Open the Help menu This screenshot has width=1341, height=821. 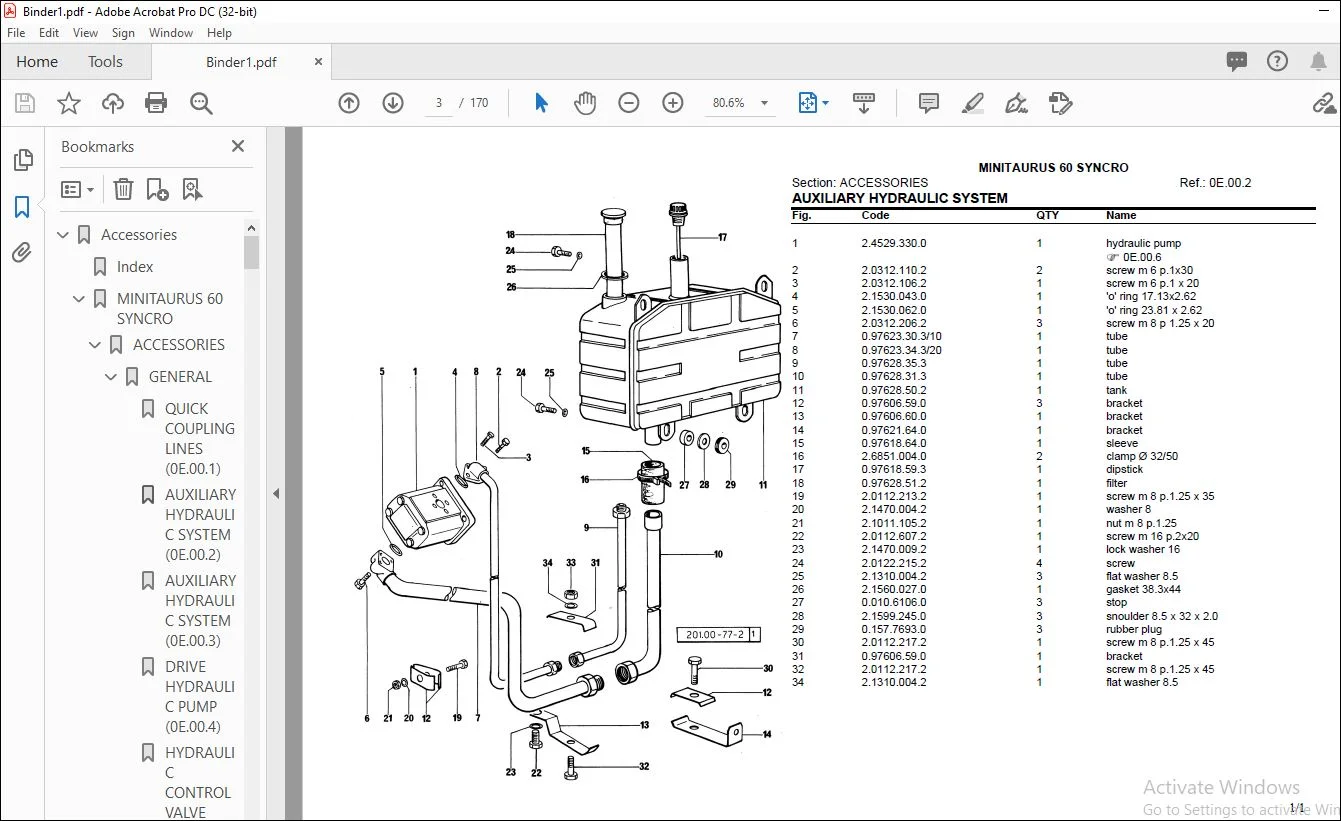(x=219, y=33)
